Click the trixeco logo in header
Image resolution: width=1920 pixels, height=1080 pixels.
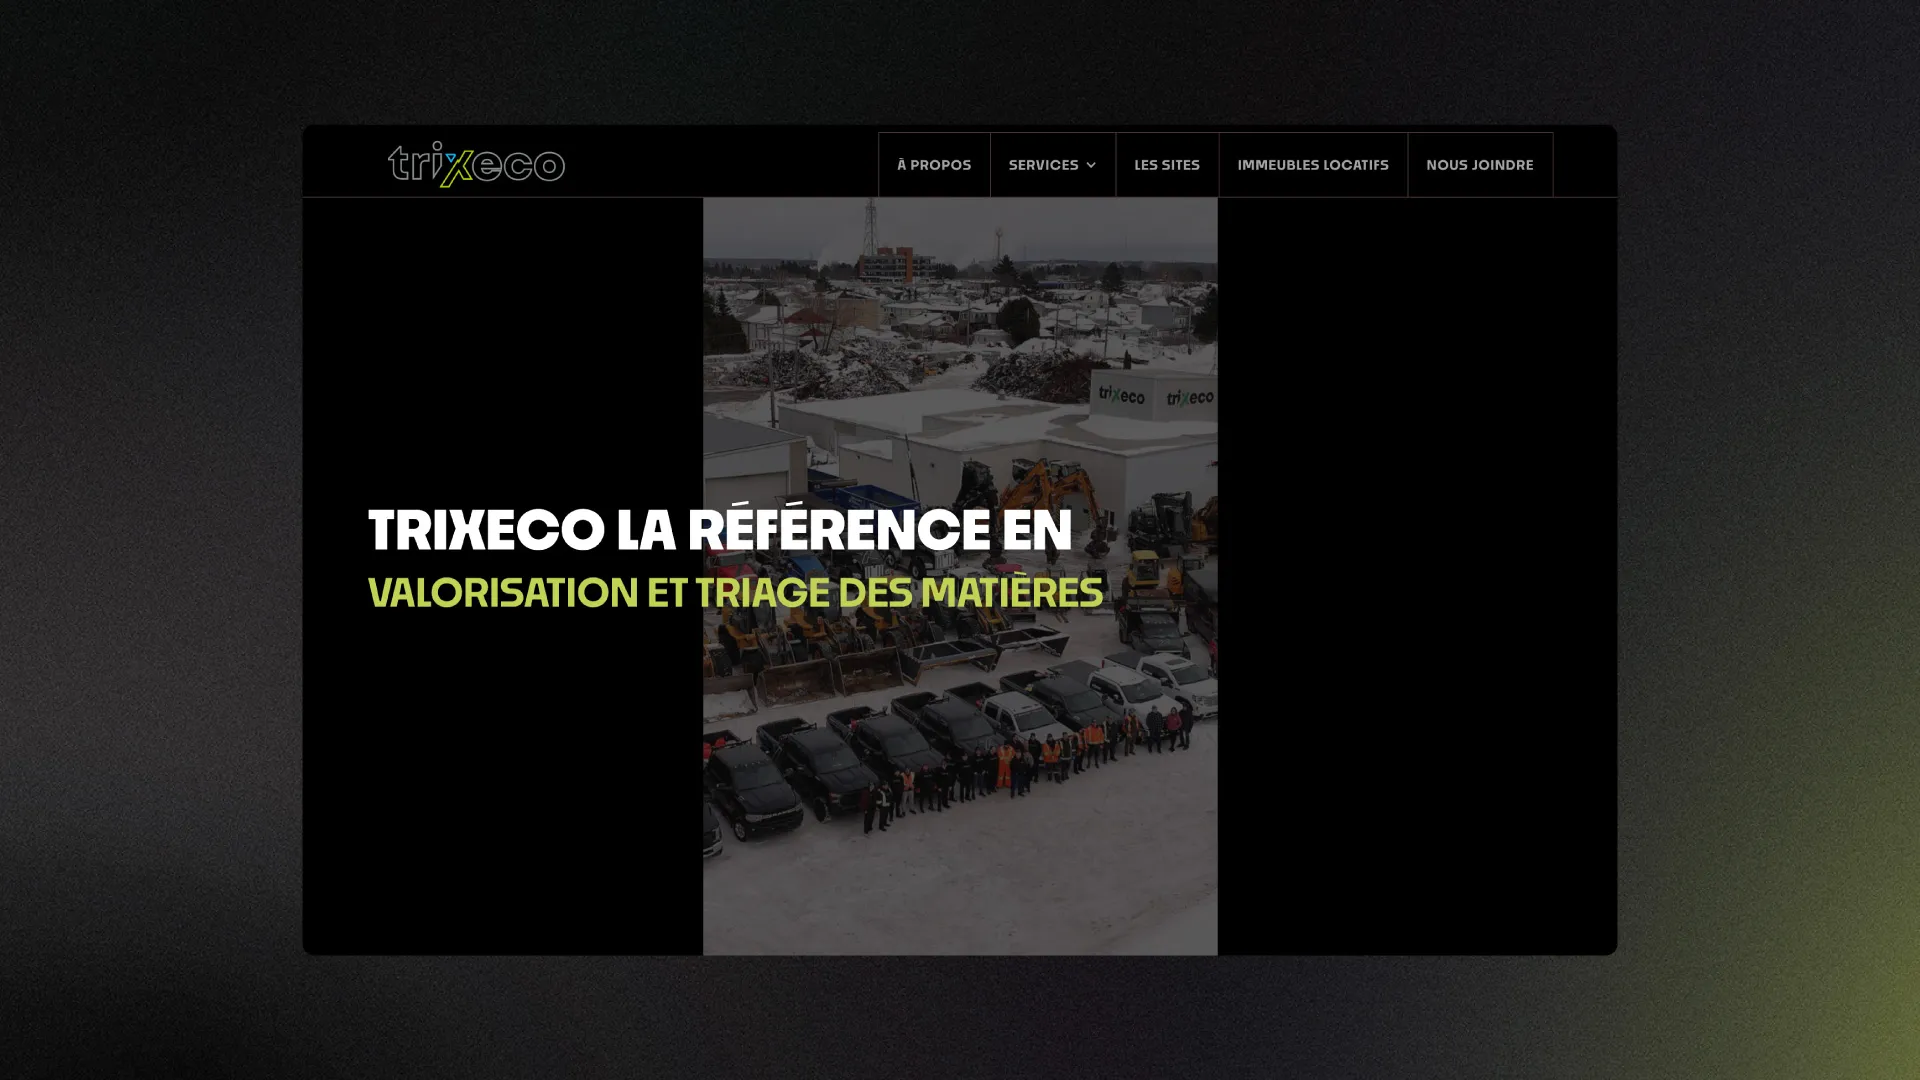[476, 164]
